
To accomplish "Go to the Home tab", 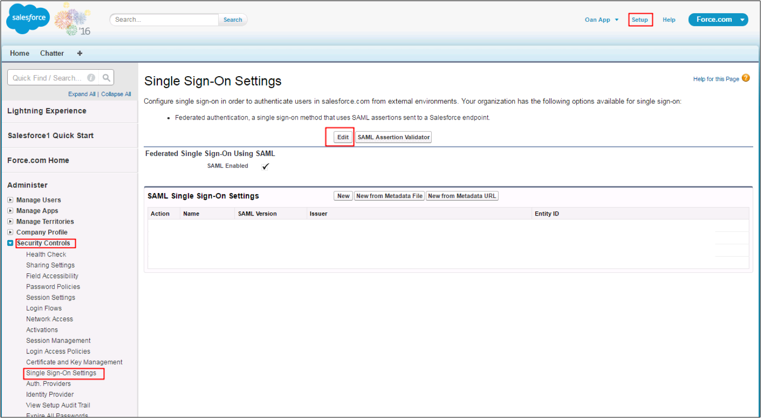I will click(x=19, y=53).
